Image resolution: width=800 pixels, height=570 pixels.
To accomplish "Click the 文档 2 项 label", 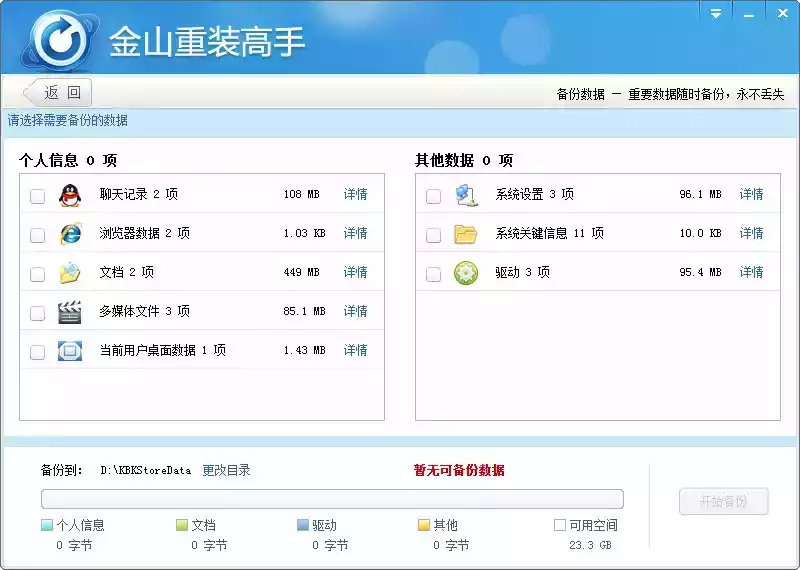I will [x=127, y=272].
